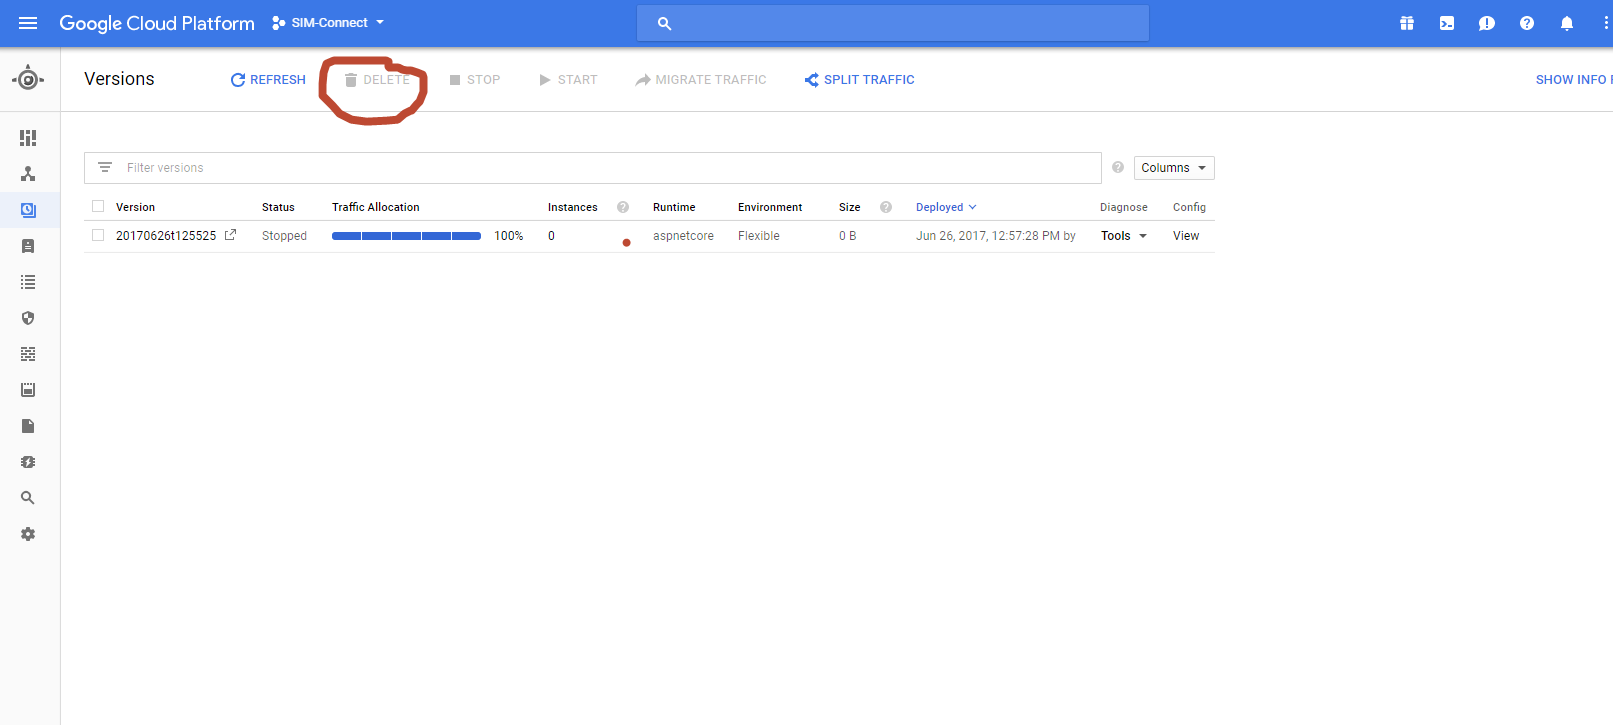The image size is (1613, 725).
Task: Open the Security scans shield icon
Action: point(28,318)
